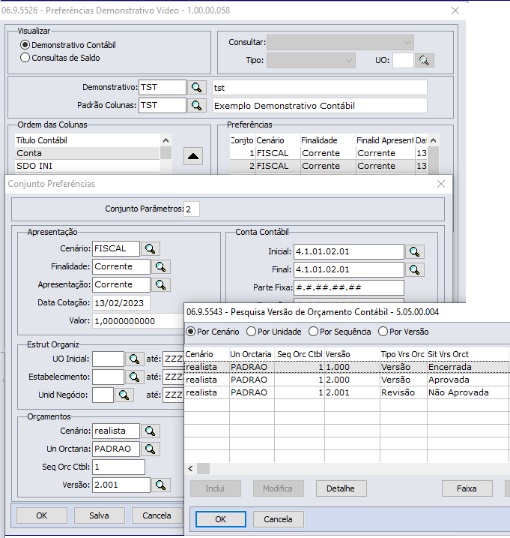Click the Valor 1,0000000000 field

[x=138, y=321]
